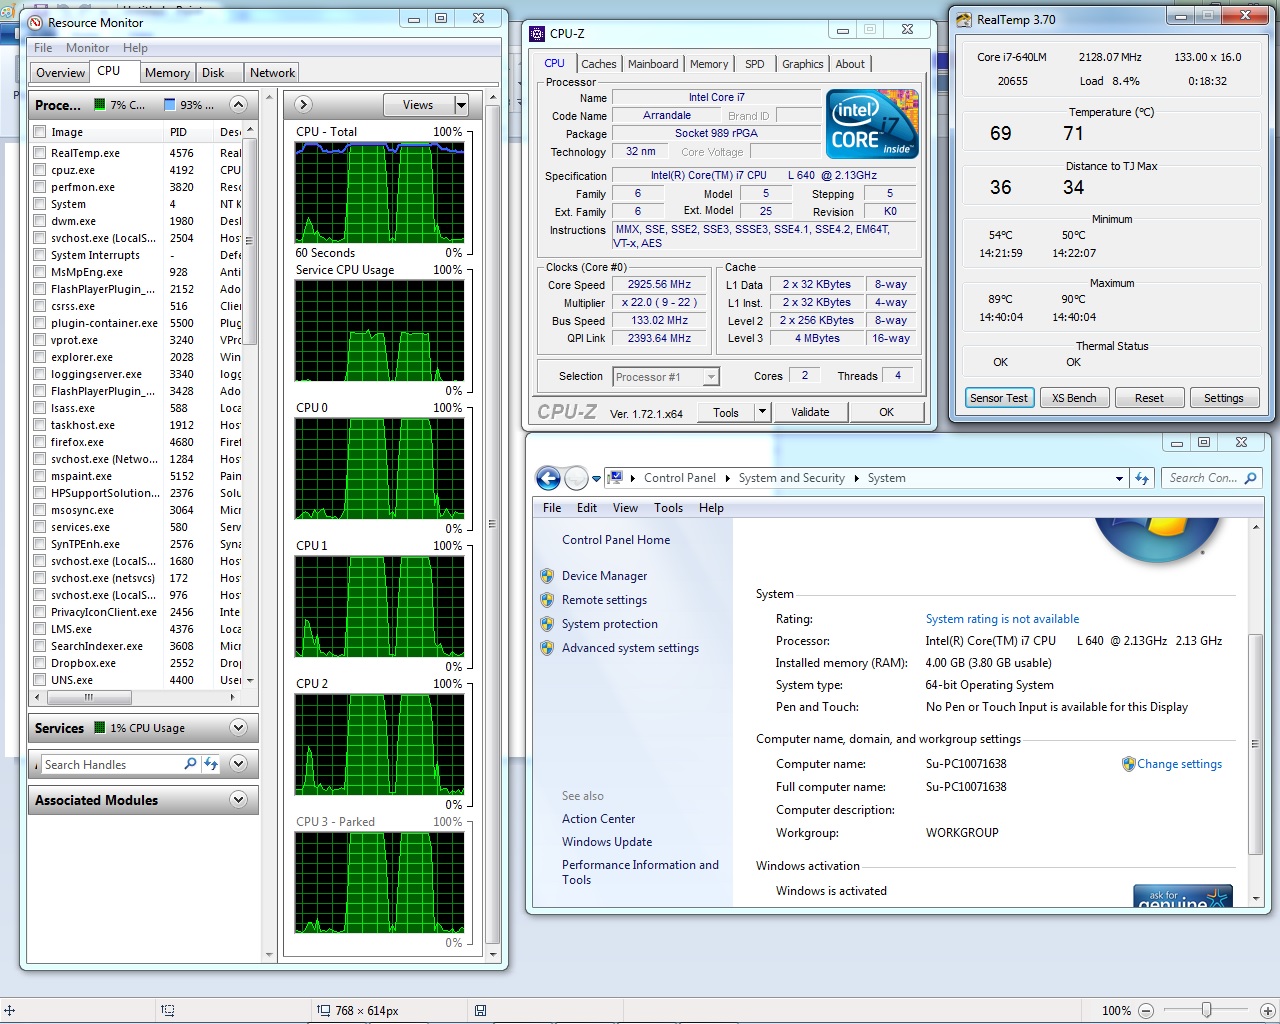Click the search magnifier in Search Handles
This screenshot has width=1280, height=1024.
pyautogui.click(x=190, y=764)
